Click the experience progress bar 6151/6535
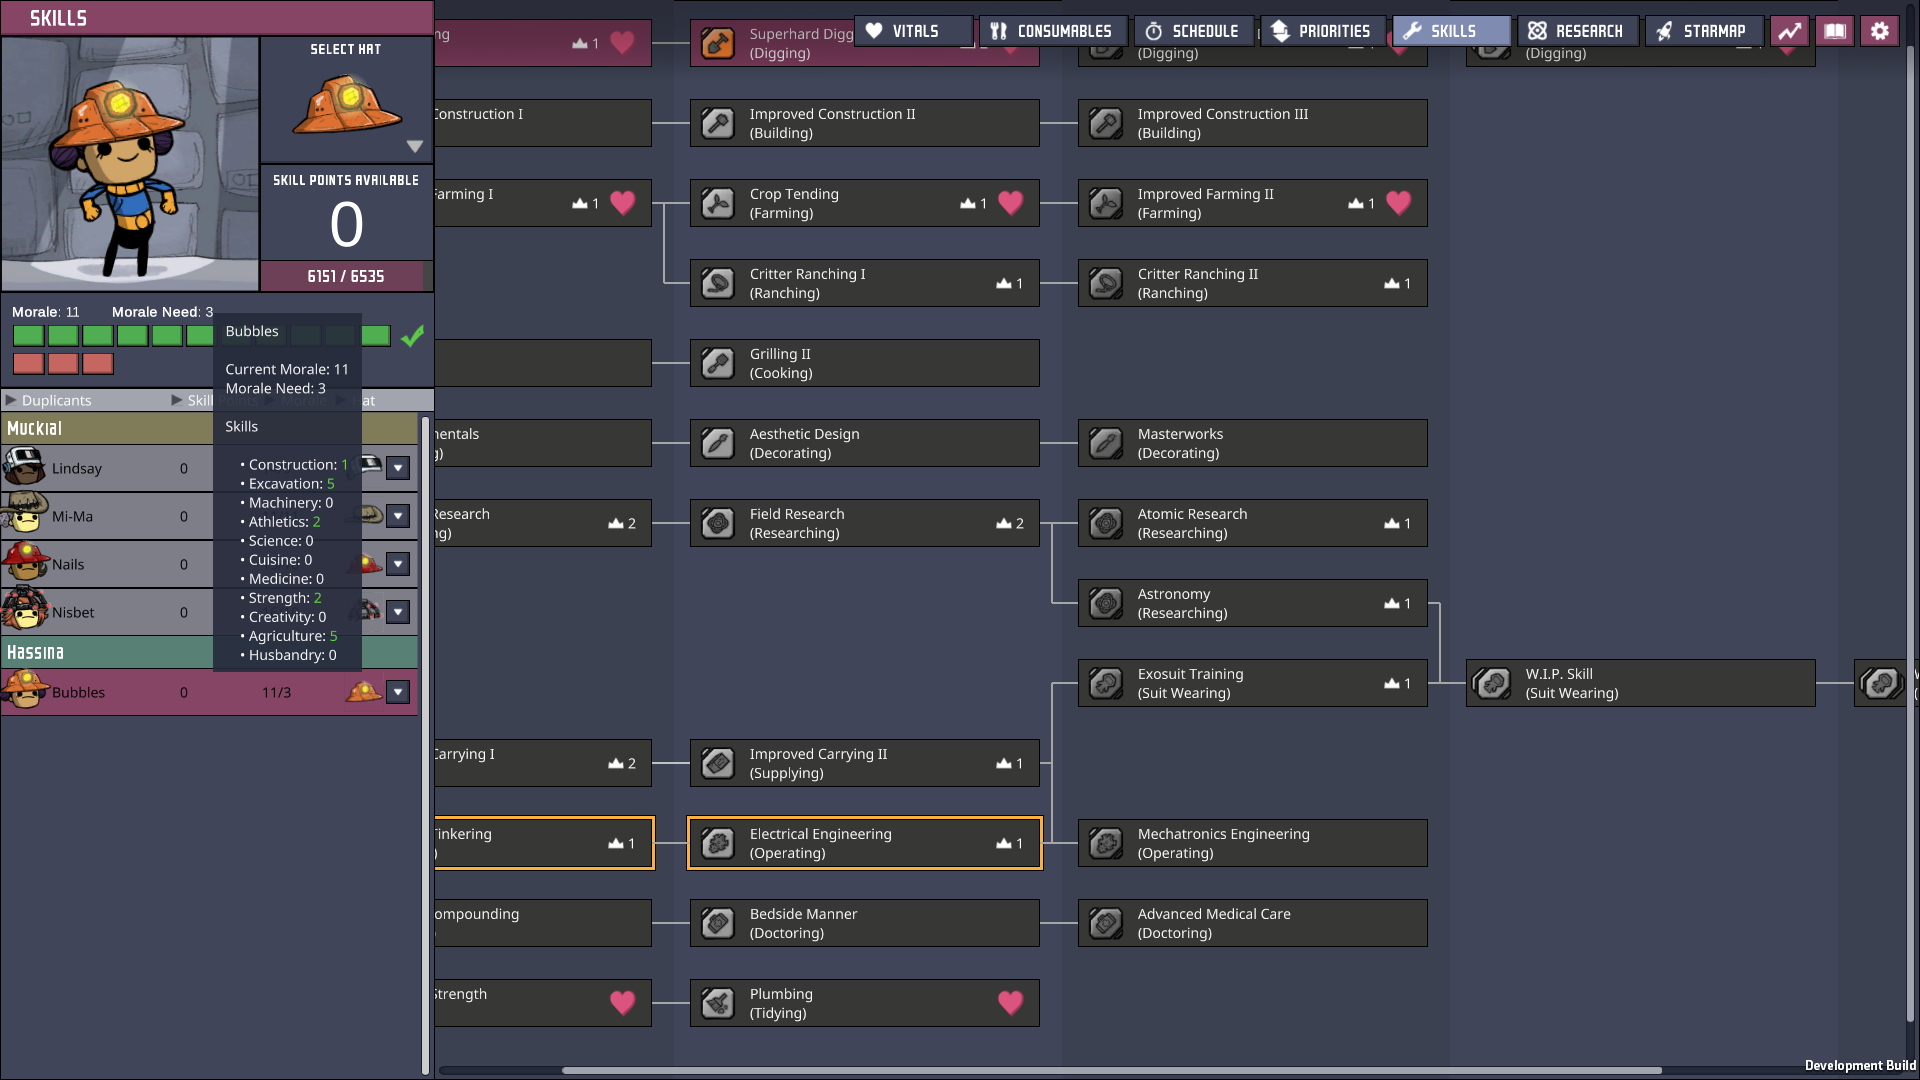 pyautogui.click(x=346, y=276)
